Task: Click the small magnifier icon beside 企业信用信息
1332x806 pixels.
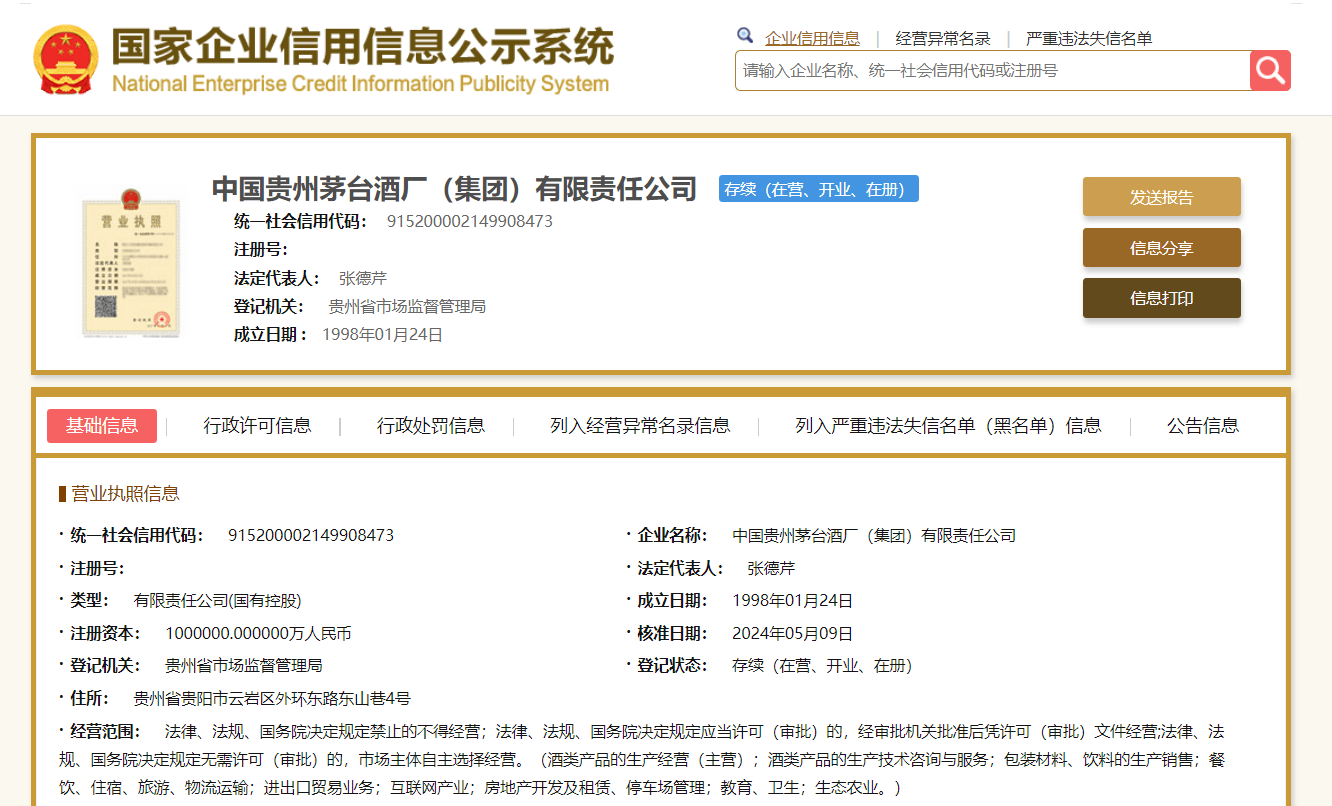Action: (745, 36)
